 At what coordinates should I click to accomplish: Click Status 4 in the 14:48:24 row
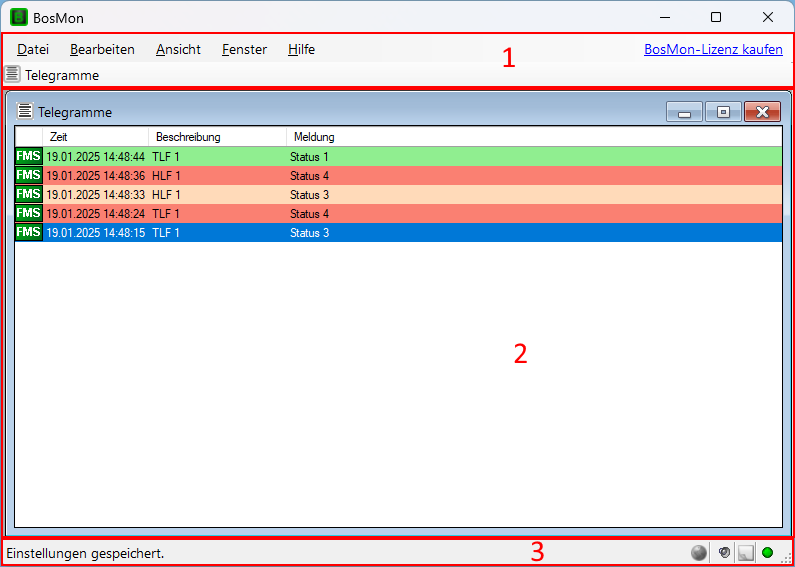pyautogui.click(x=309, y=214)
